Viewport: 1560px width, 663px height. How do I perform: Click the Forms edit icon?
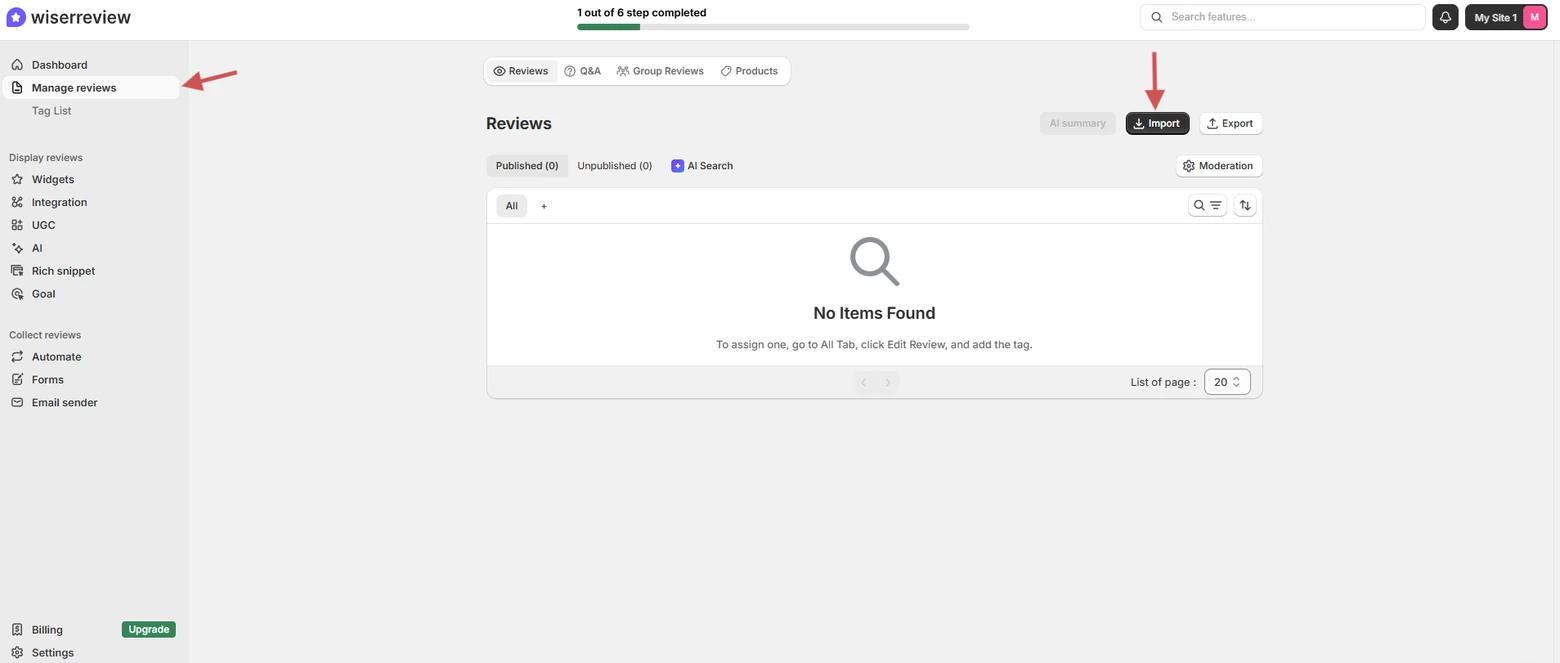17,379
